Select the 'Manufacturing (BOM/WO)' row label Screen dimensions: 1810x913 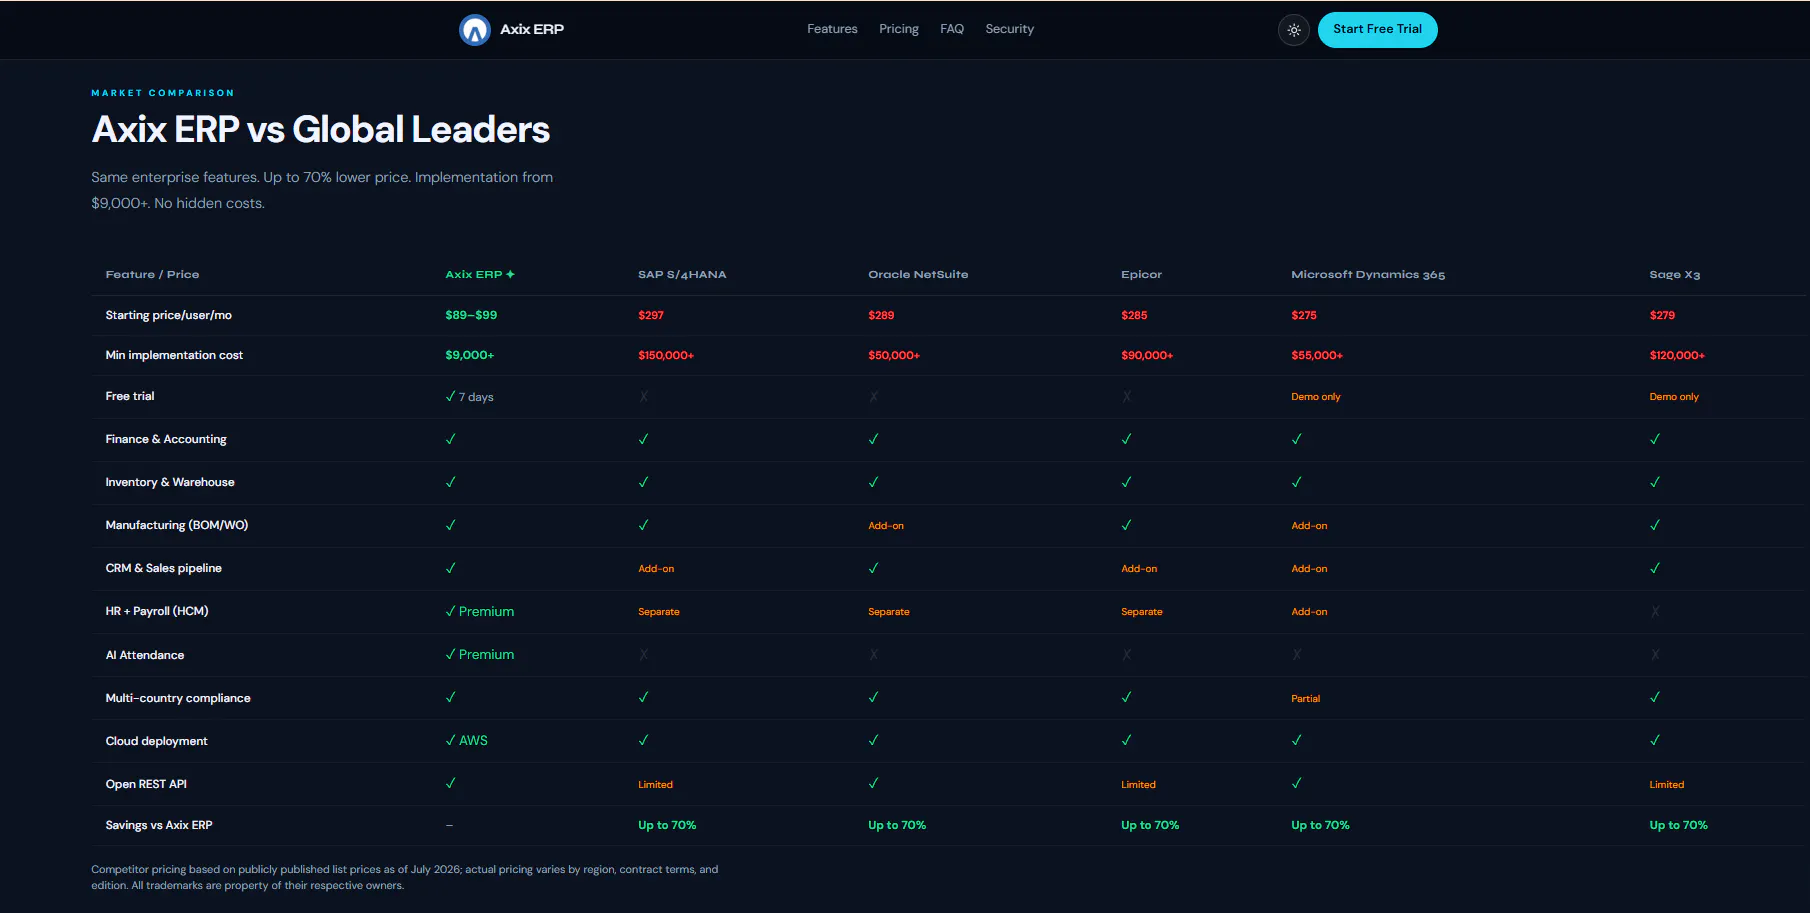pos(177,525)
